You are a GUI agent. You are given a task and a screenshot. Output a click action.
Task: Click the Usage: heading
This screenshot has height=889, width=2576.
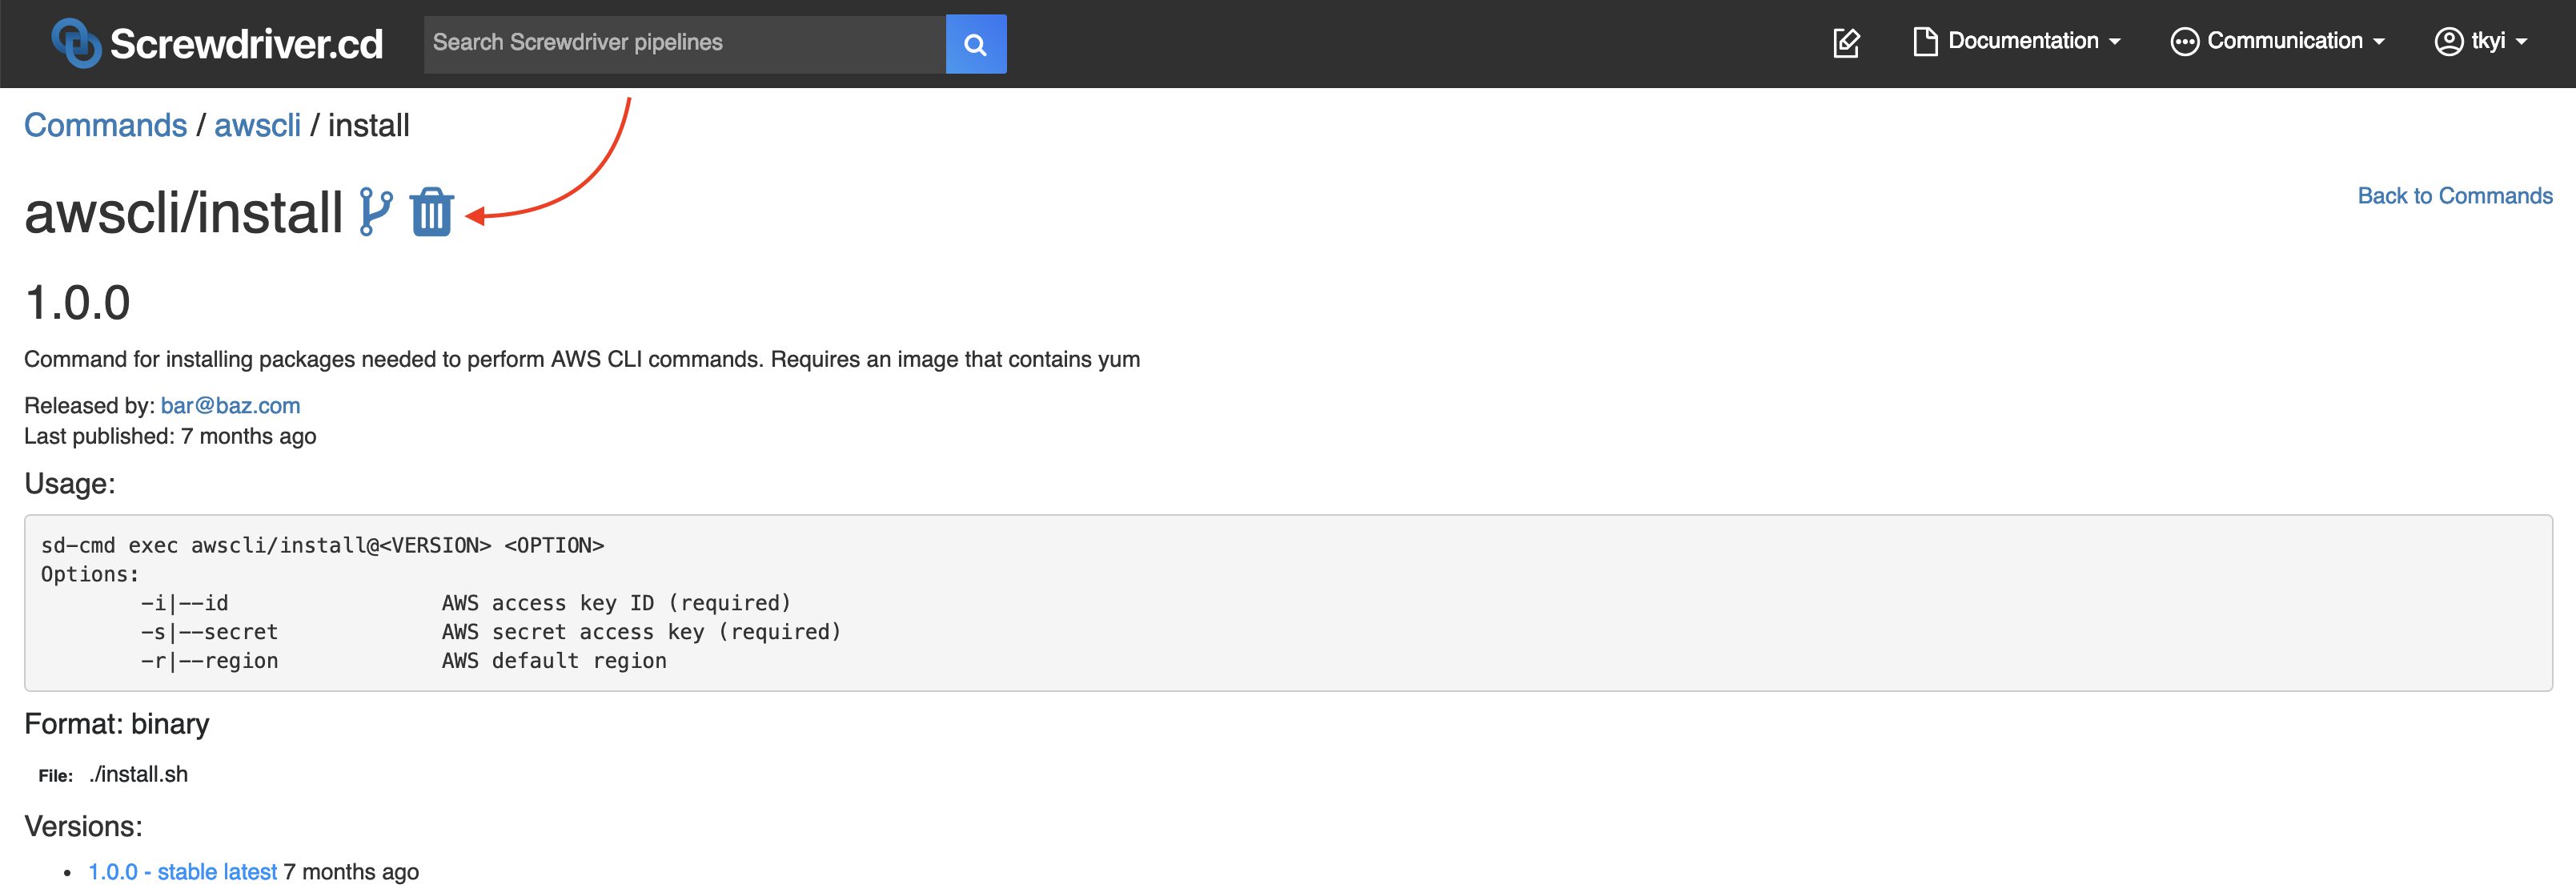click(x=69, y=484)
